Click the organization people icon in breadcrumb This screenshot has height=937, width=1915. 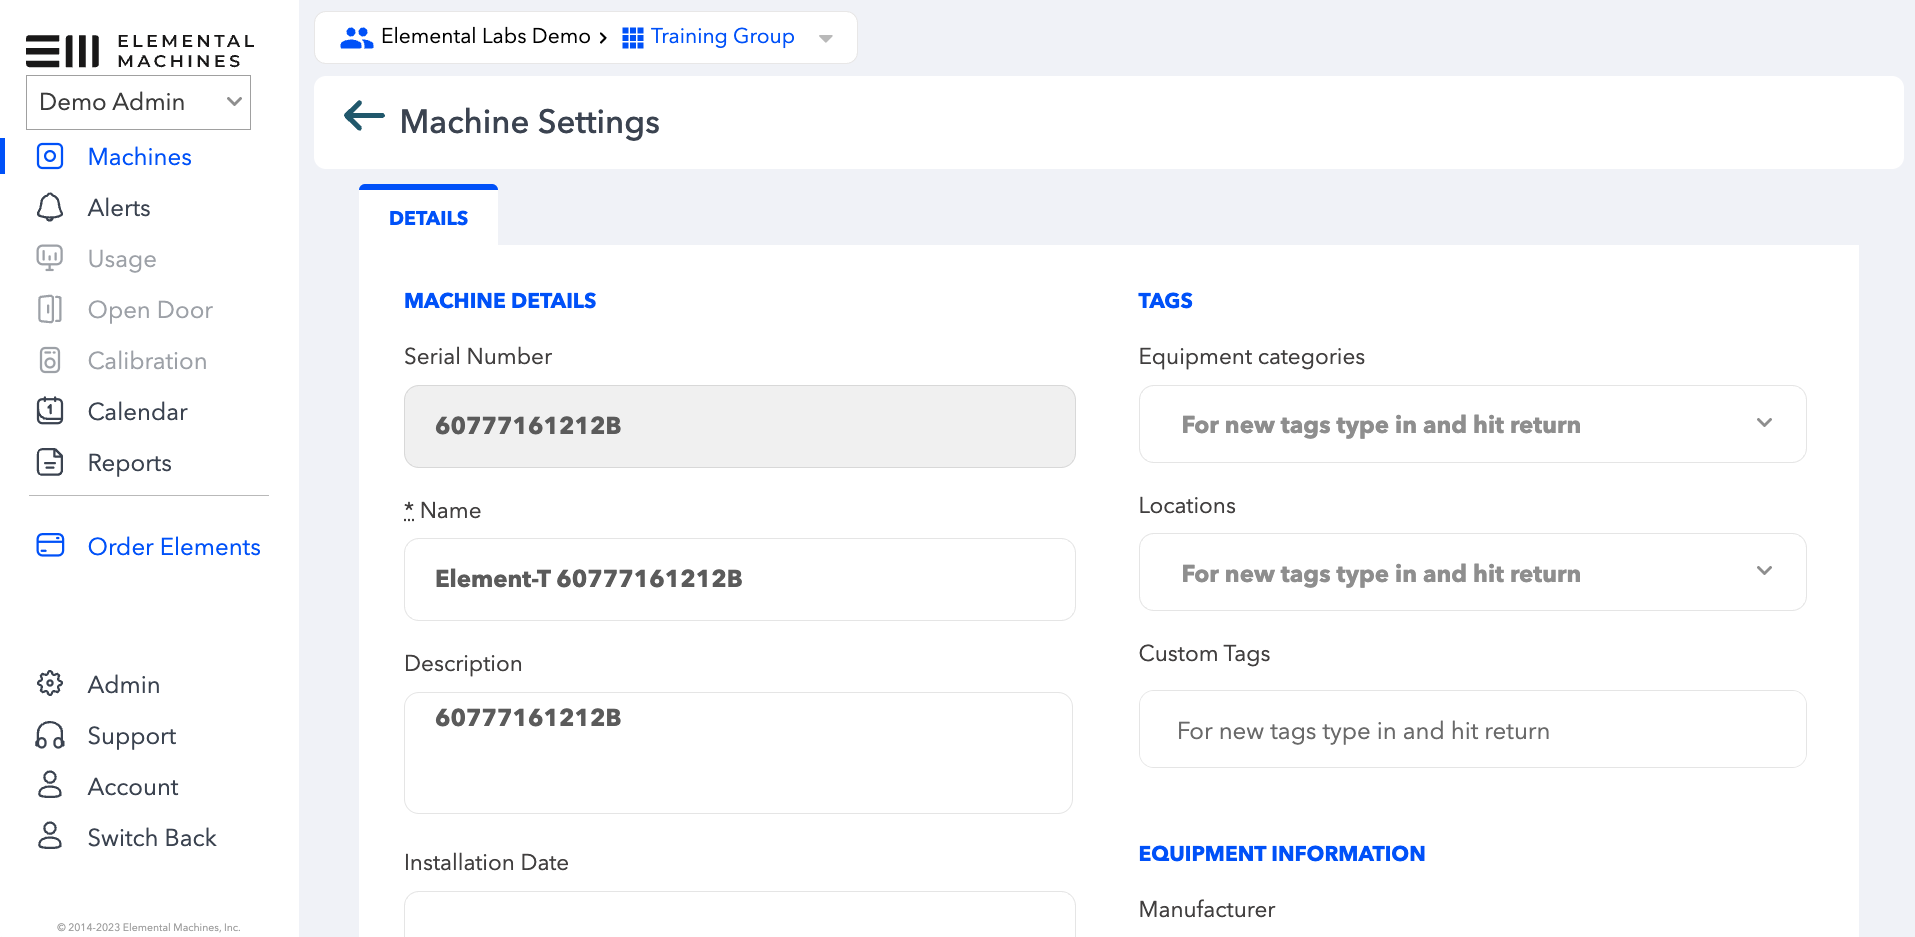[x=356, y=38]
